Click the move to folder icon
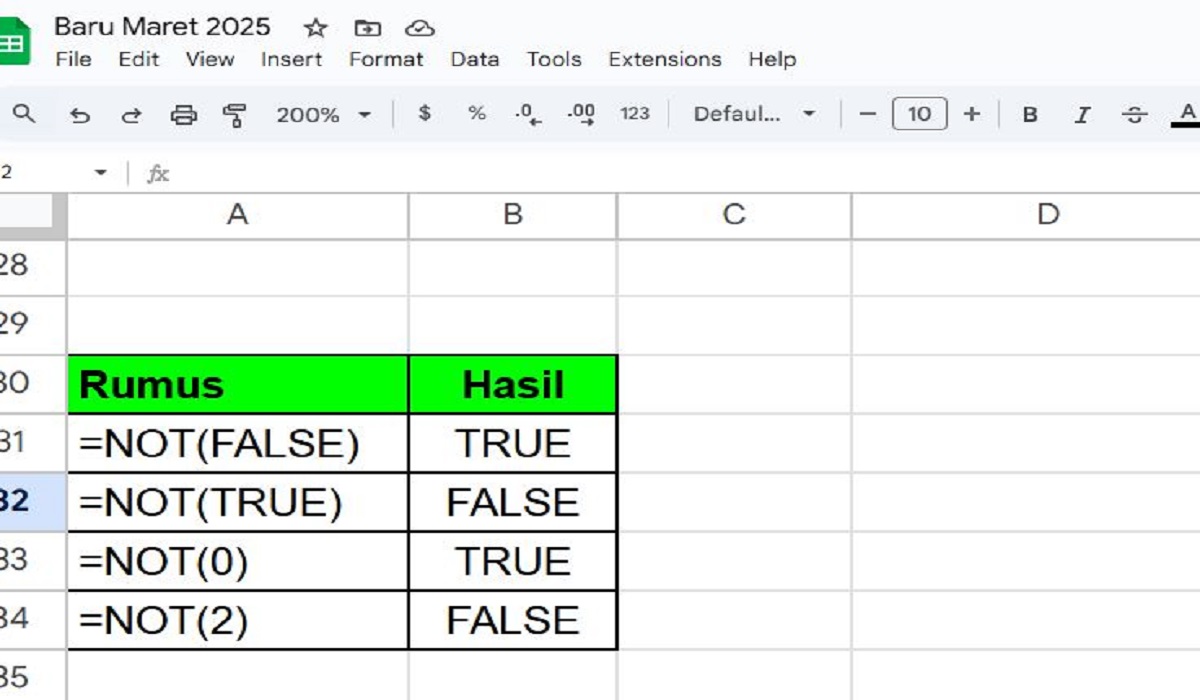Image resolution: width=1200 pixels, height=700 pixels. click(x=367, y=28)
